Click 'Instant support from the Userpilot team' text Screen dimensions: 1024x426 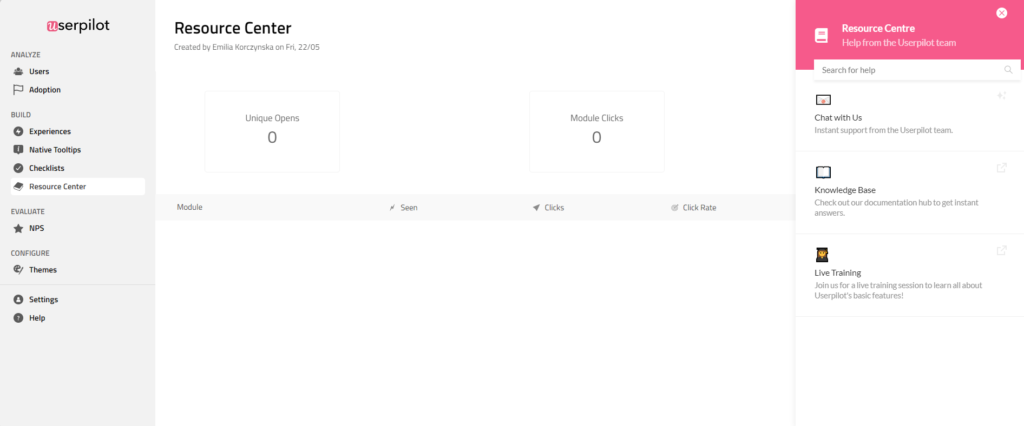[x=884, y=130]
